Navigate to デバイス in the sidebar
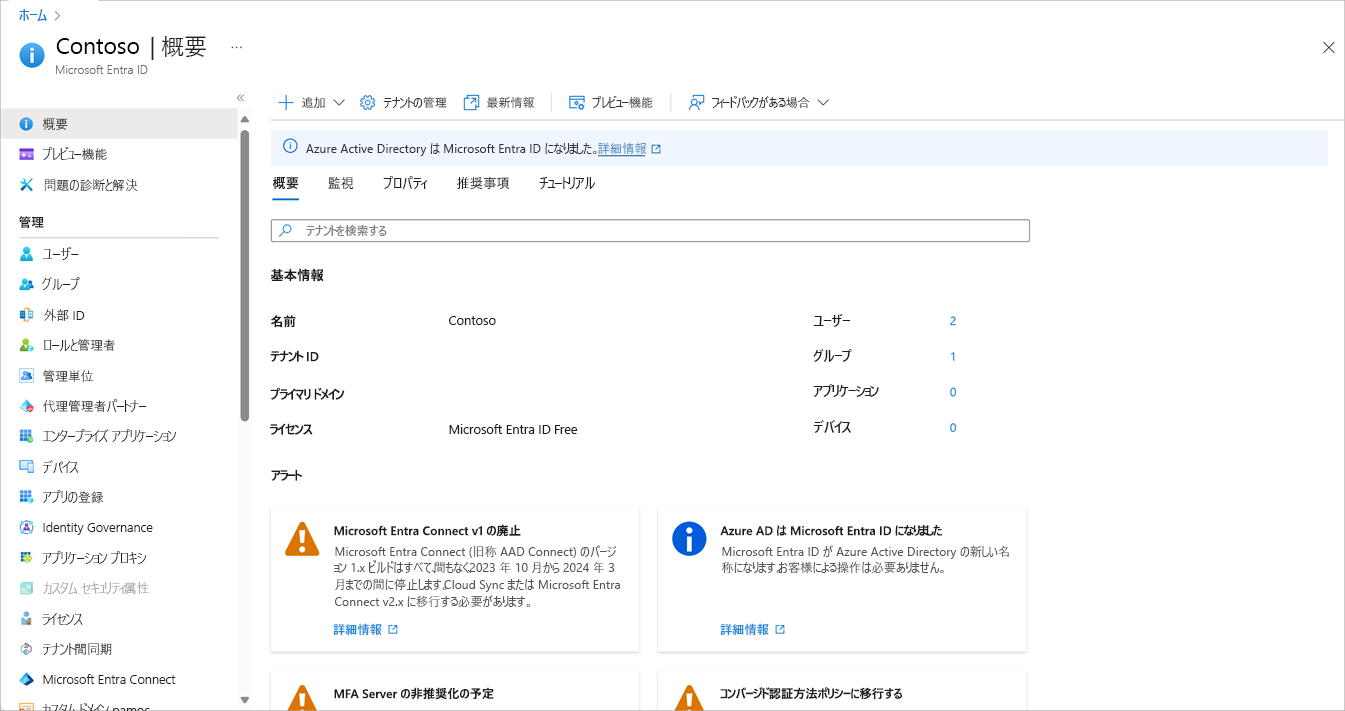The image size is (1345, 711). click(x=60, y=466)
